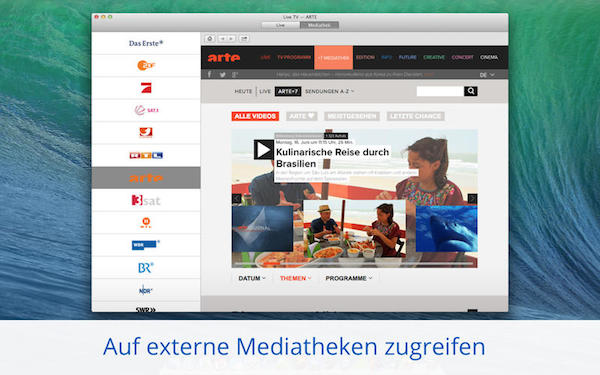Select the Letzte Chance filter

(x=415, y=116)
